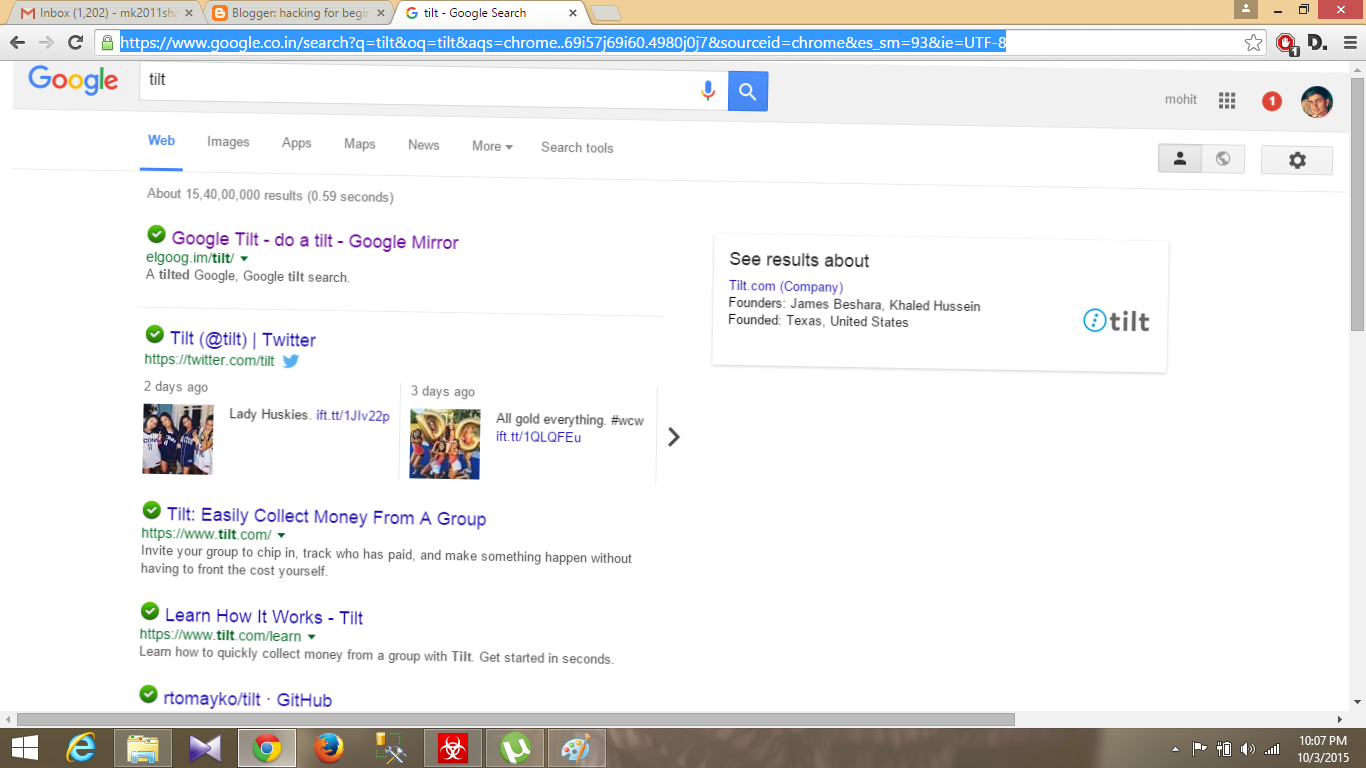Activate voice search microphone icon
The width and height of the screenshot is (1366, 768).
(708, 91)
